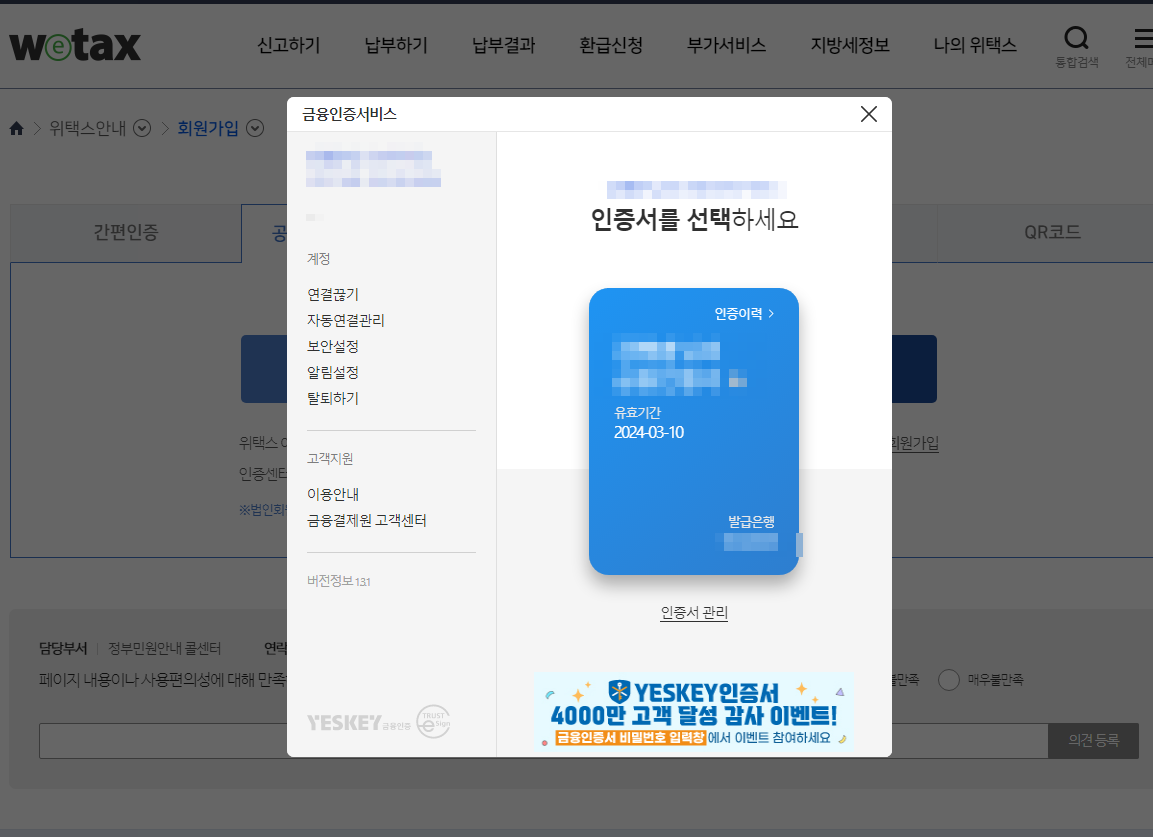The image size is (1153, 837).
Task: Open the 인증서 관리 link
Action: click(x=693, y=614)
